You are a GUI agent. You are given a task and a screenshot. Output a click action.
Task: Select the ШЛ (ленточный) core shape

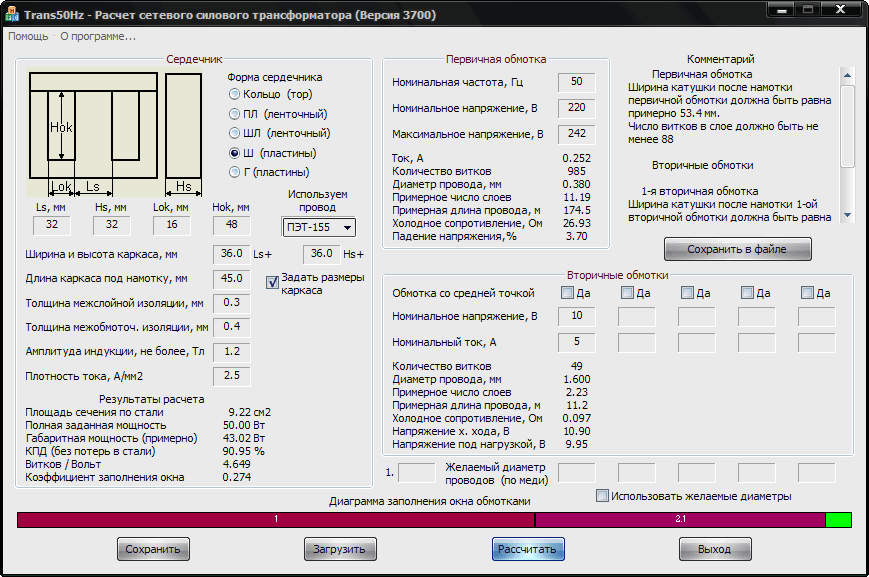tap(279, 134)
